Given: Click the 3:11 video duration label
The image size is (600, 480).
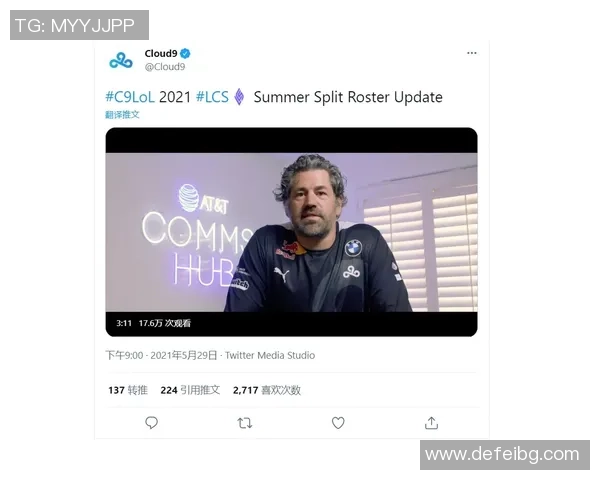Looking at the screenshot, I should click(x=124, y=323).
